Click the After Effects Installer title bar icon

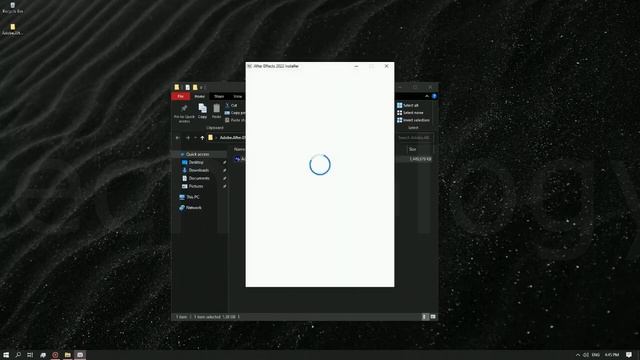[249, 66]
